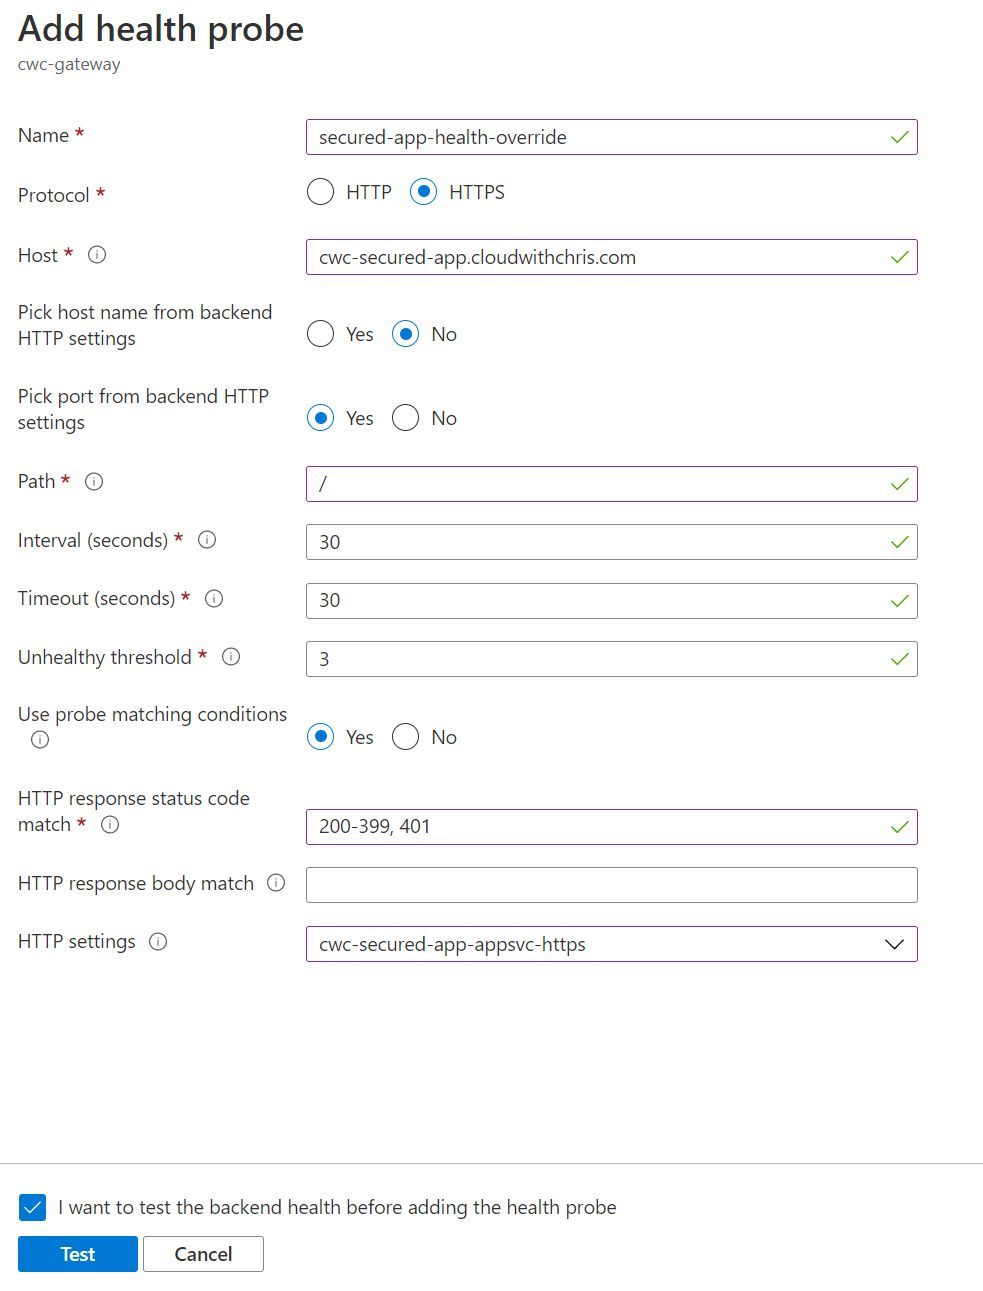Viewport: 983px width, 1291px height.
Task: Click the info icon next to Host
Action: click(x=97, y=256)
